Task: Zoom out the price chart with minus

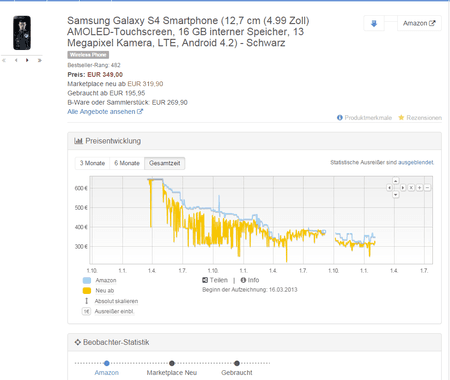Action: point(427,188)
